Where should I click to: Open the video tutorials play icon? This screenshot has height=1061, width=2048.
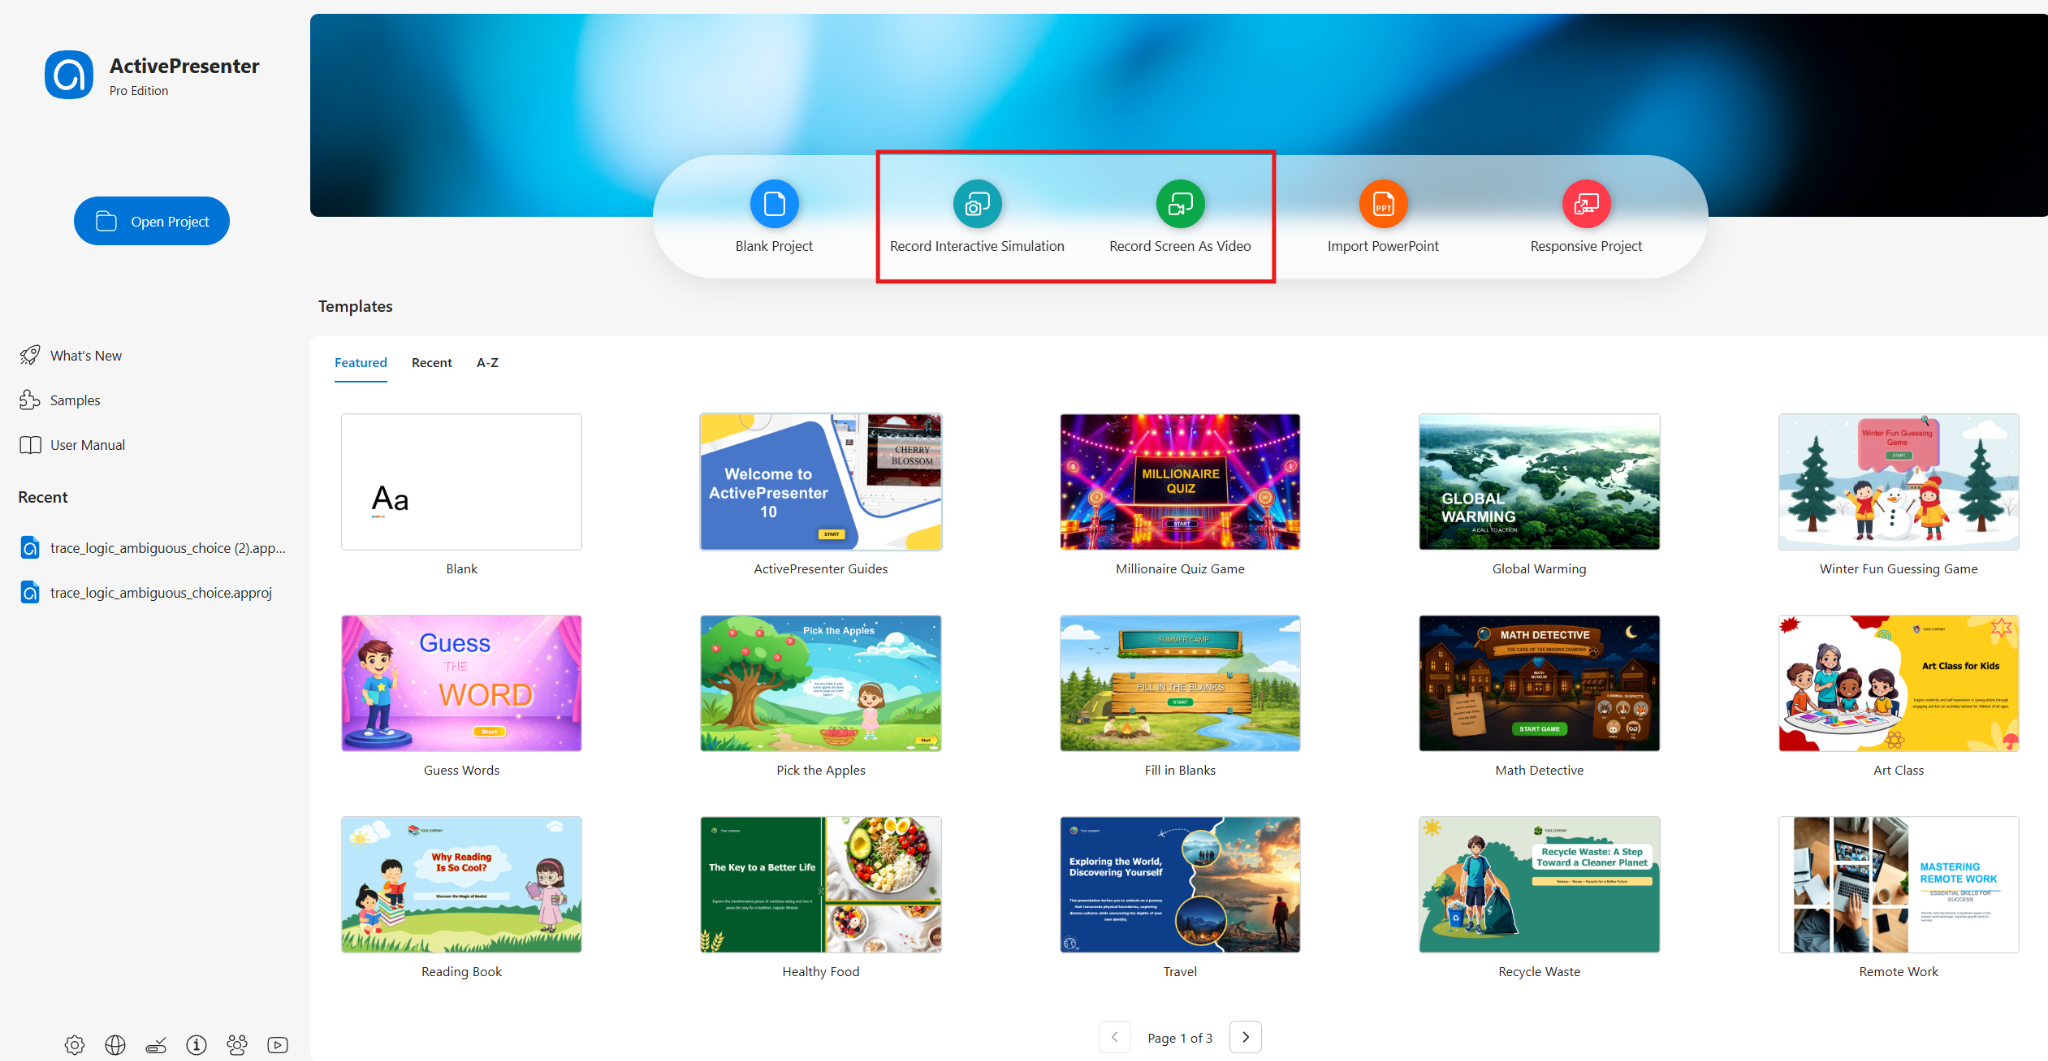278,1045
